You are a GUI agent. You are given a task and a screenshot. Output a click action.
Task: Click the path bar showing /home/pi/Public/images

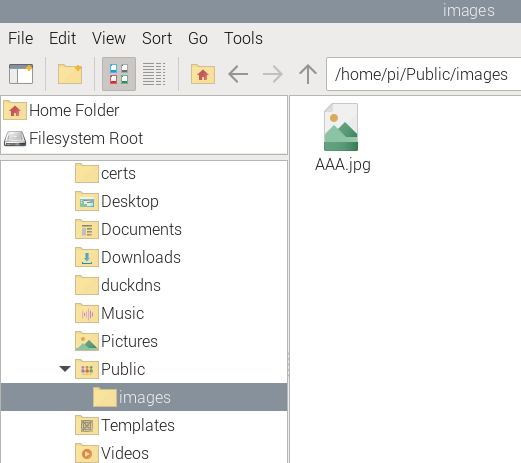(x=424, y=74)
